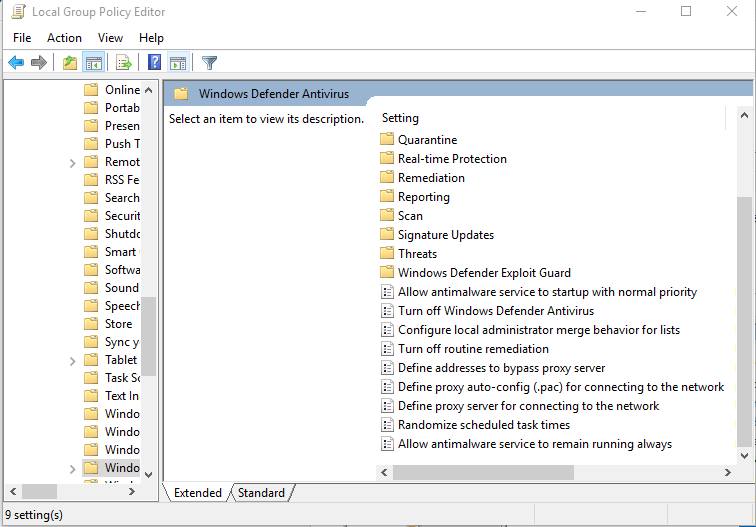Click folder icon next to Store in tree
The width and height of the screenshot is (756, 527).
[91, 324]
